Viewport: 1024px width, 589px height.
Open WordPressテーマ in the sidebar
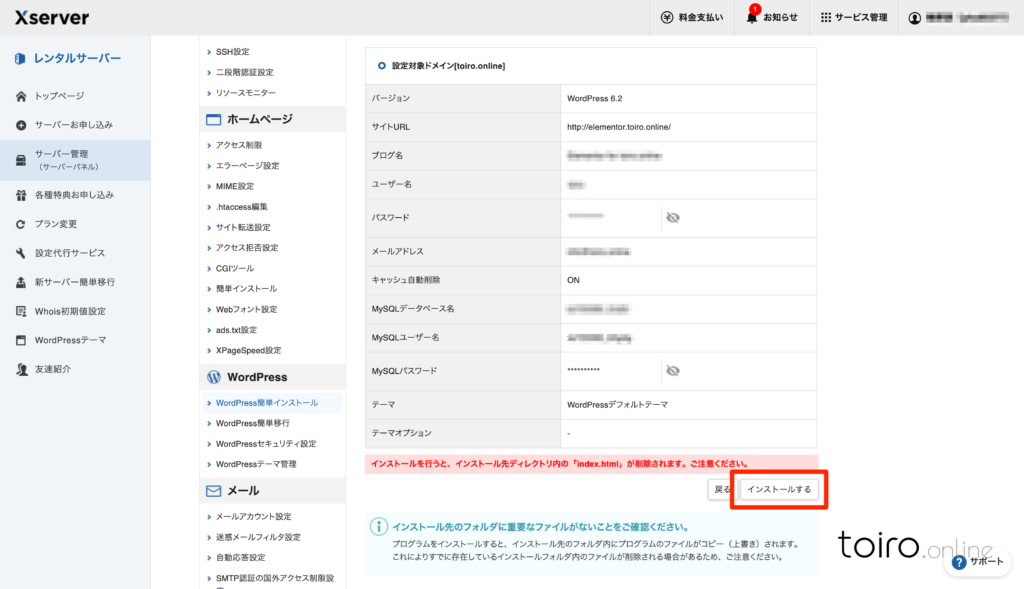tap(70, 340)
